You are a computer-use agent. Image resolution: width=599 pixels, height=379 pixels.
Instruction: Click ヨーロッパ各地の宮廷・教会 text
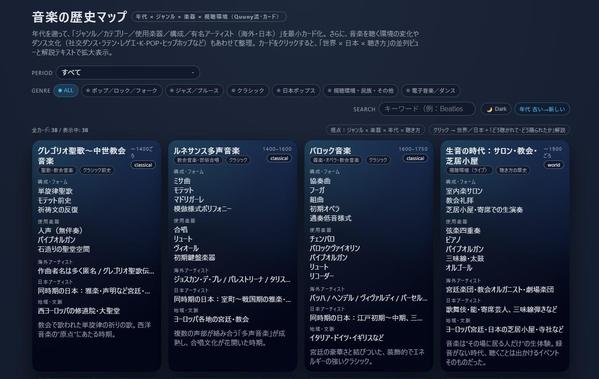click(211, 319)
